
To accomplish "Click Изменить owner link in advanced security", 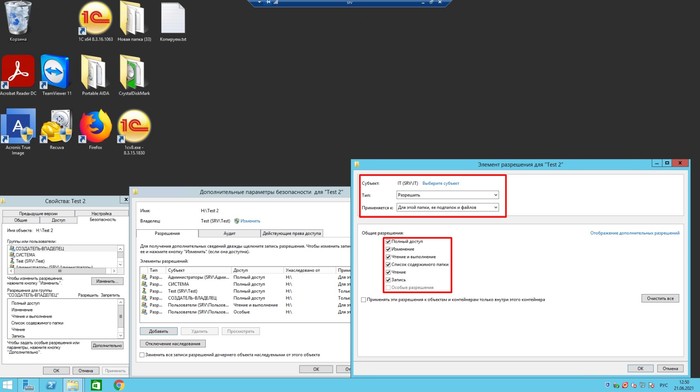I will point(250,221).
